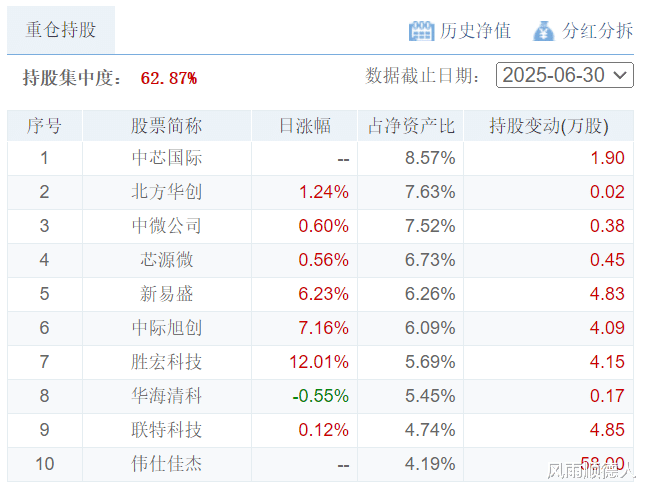Click 1.24% daily change for 北方华创
Viewport: 646px width, 492px height.
point(324,192)
